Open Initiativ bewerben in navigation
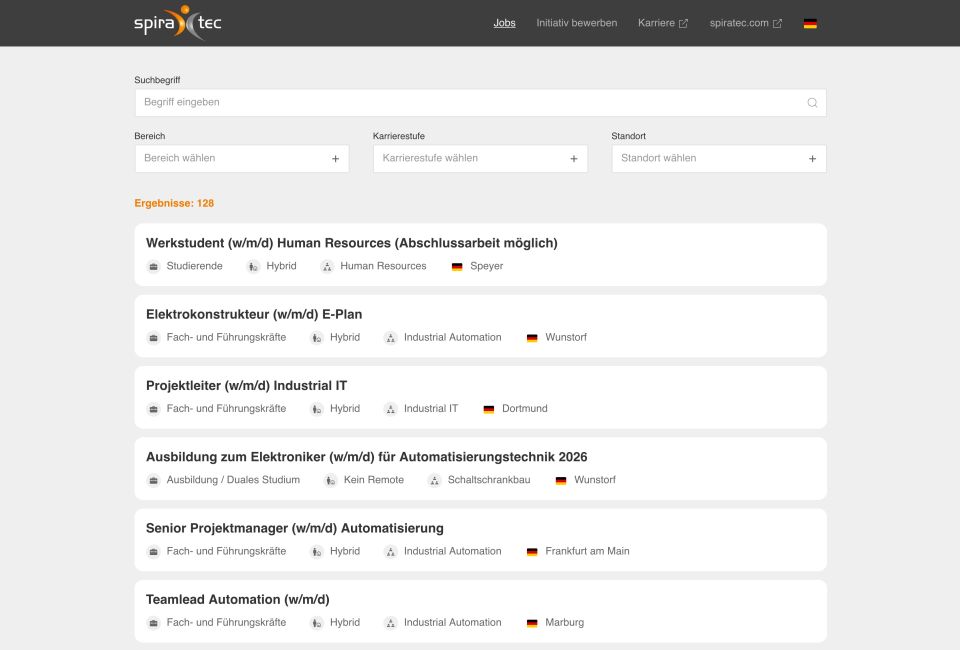Image resolution: width=960 pixels, height=650 pixels. point(577,23)
